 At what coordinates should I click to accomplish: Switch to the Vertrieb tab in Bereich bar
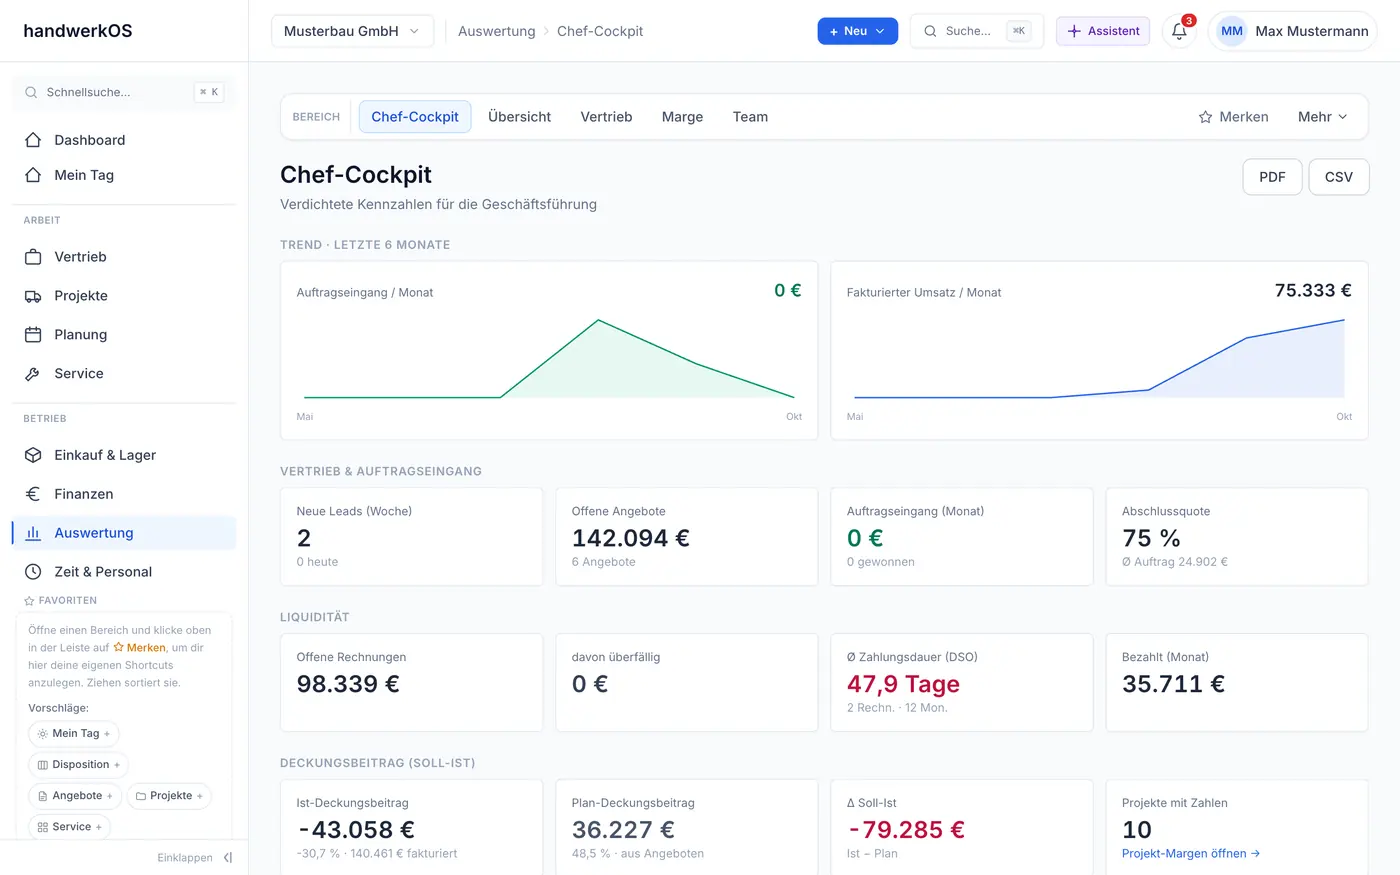[606, 117]
